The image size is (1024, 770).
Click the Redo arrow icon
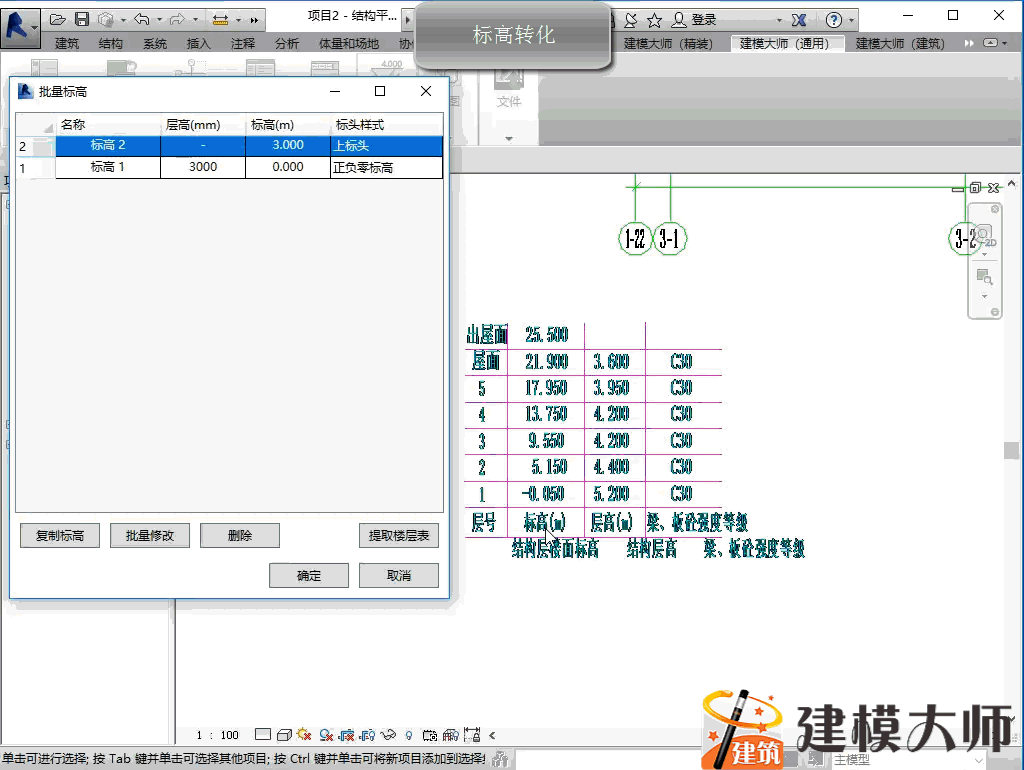point(177,20)
